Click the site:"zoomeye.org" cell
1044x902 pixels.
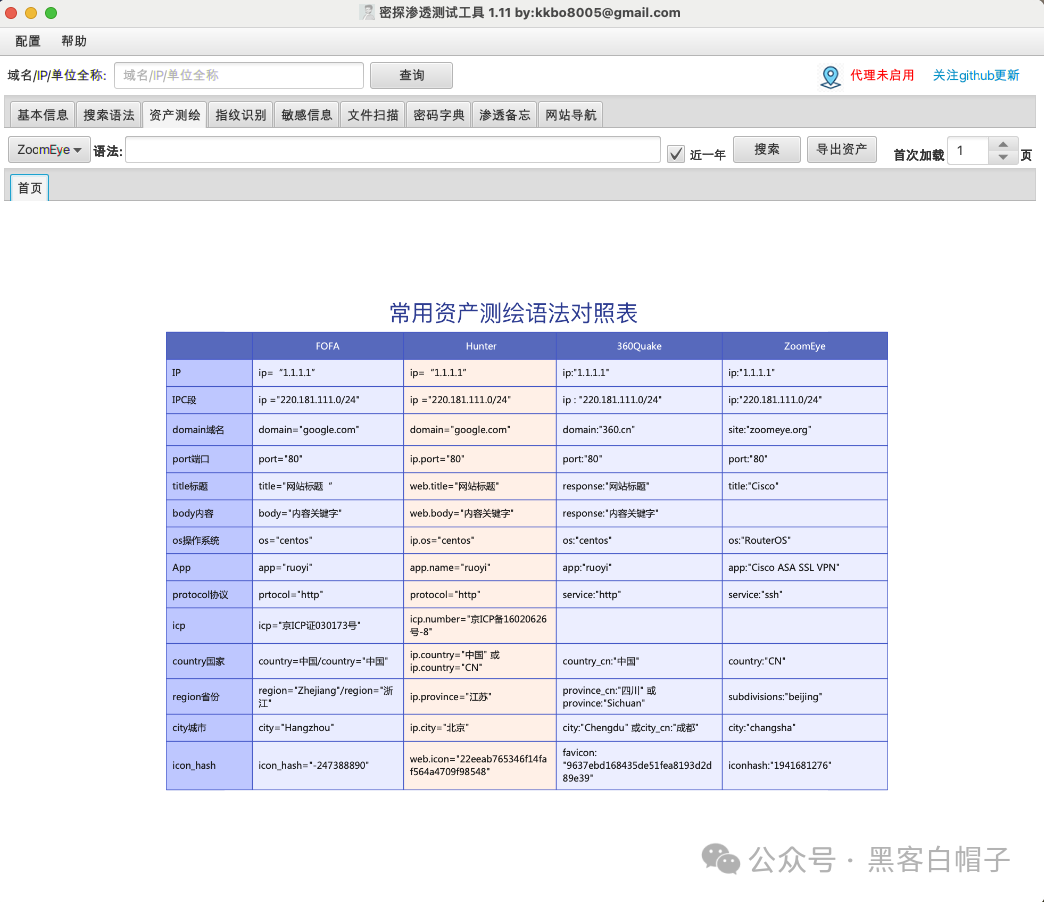pos(804,430)
